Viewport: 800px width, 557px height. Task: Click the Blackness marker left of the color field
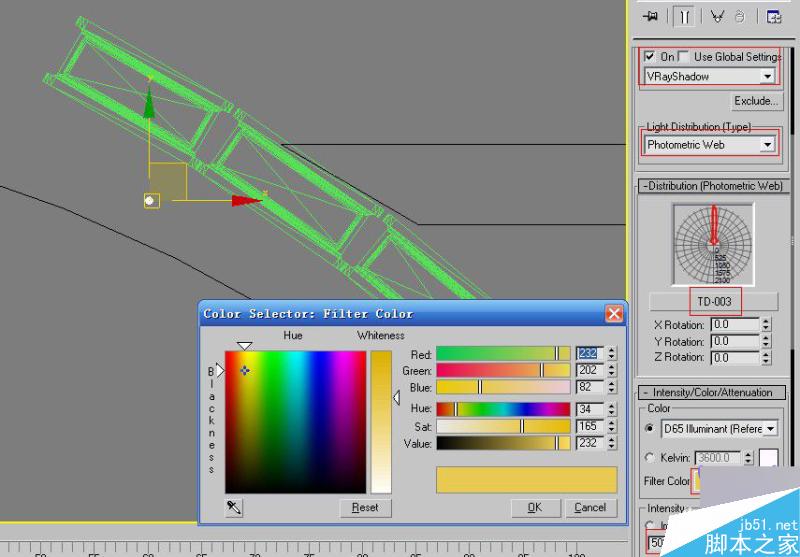click(x=220, y=370)
